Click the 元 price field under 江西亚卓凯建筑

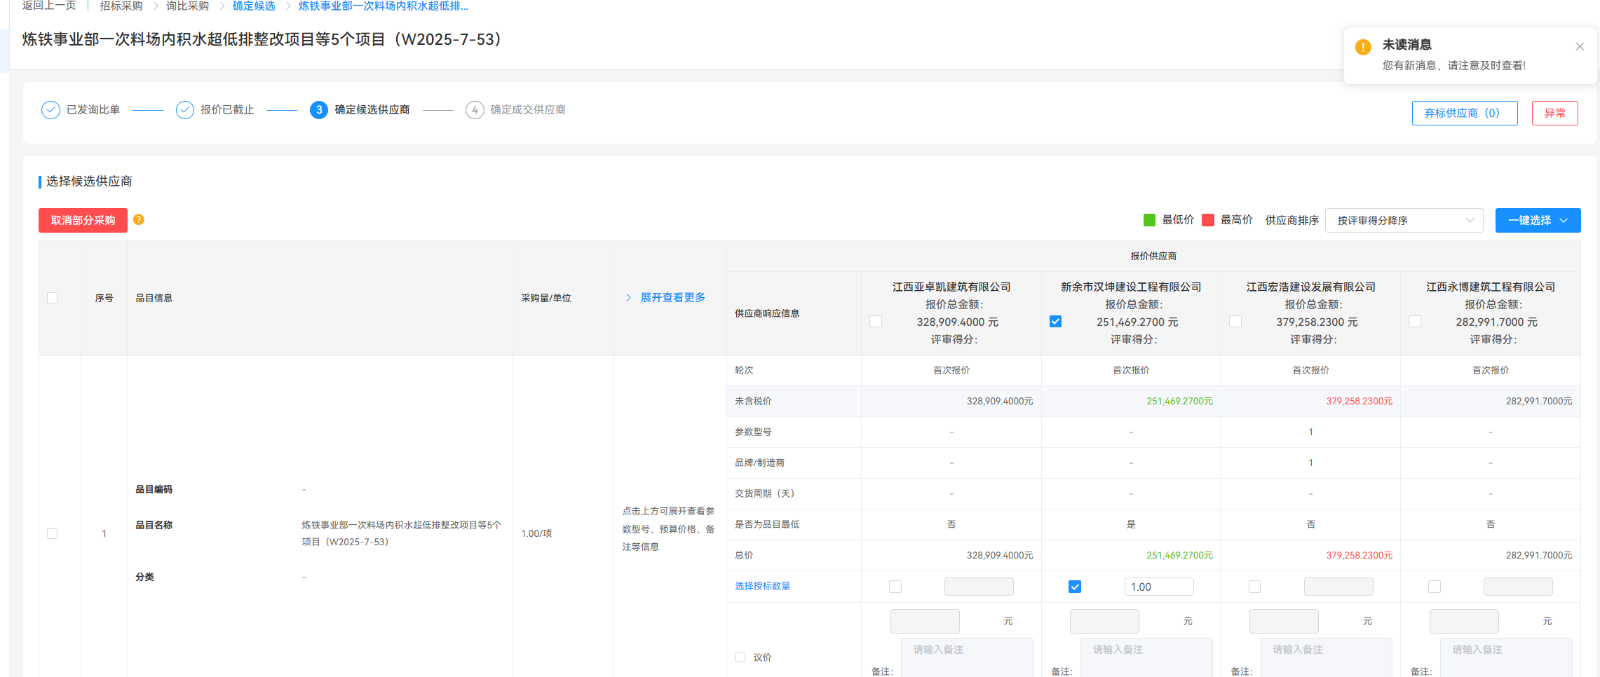point(925,621)
